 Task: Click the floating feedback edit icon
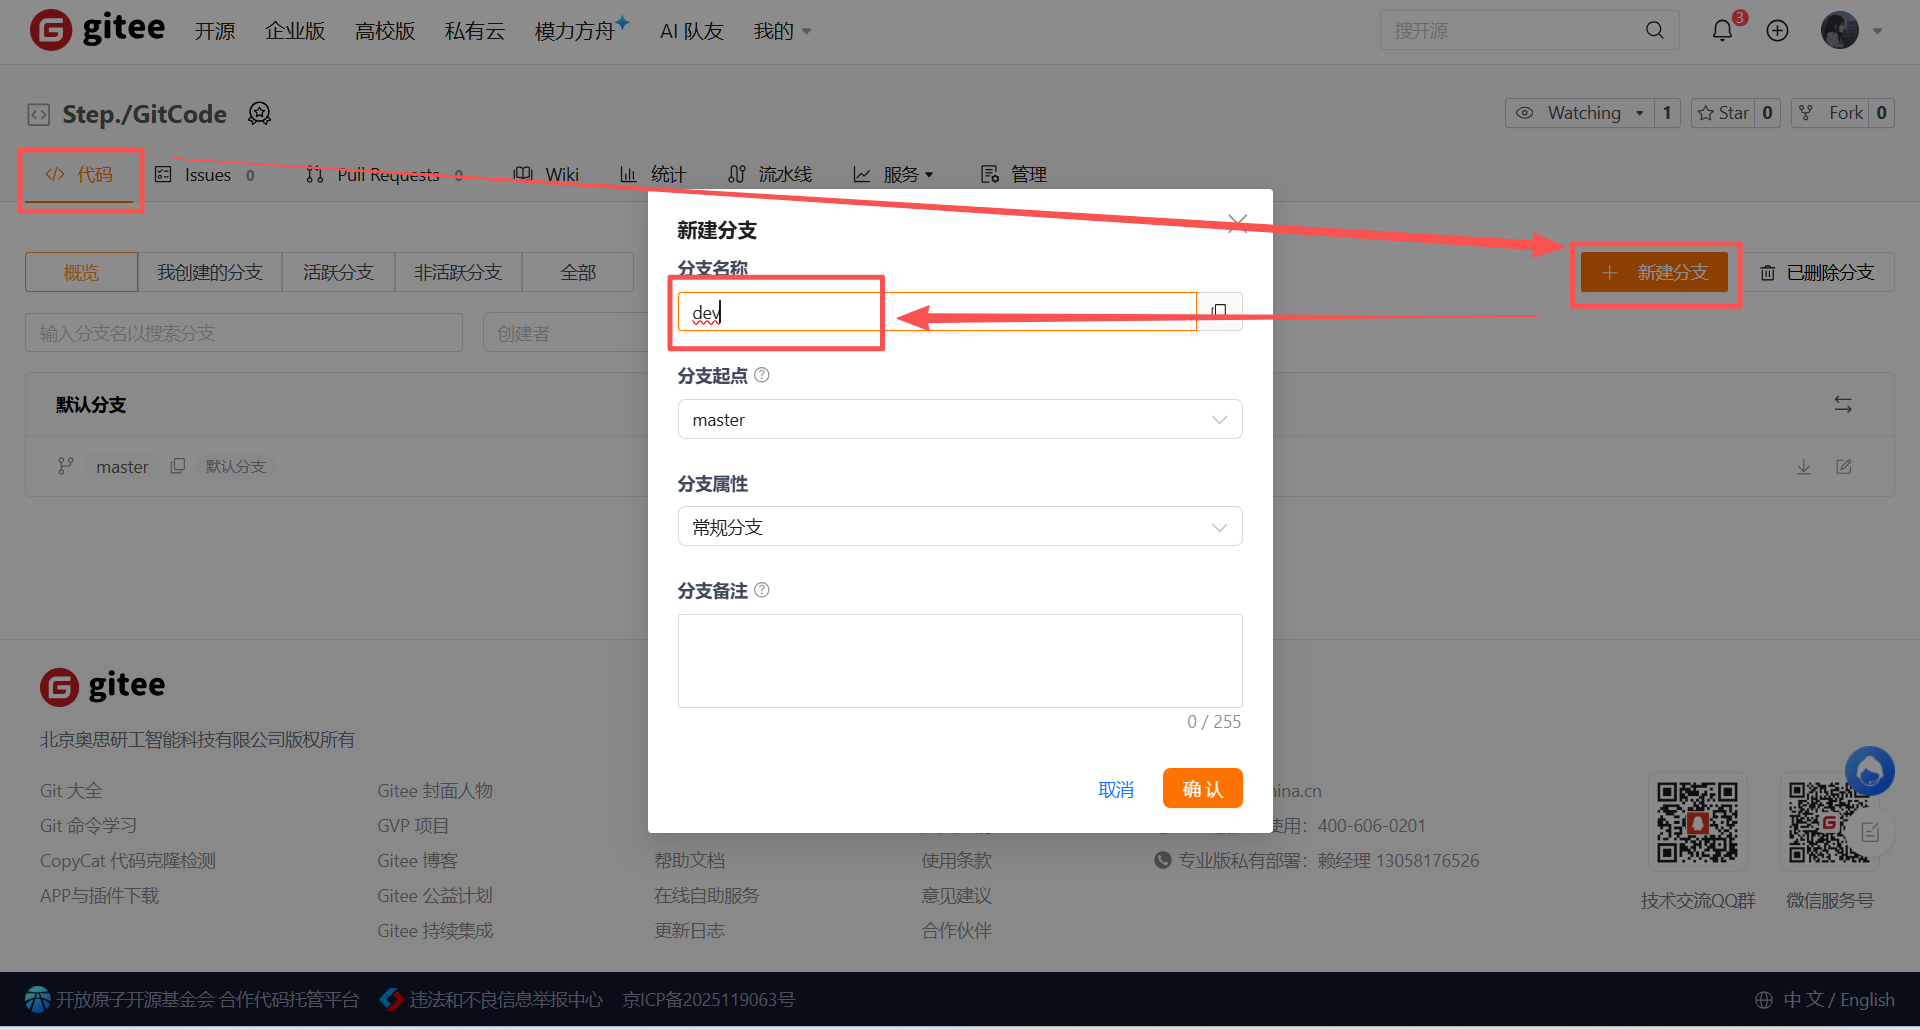pos(1870,832)
